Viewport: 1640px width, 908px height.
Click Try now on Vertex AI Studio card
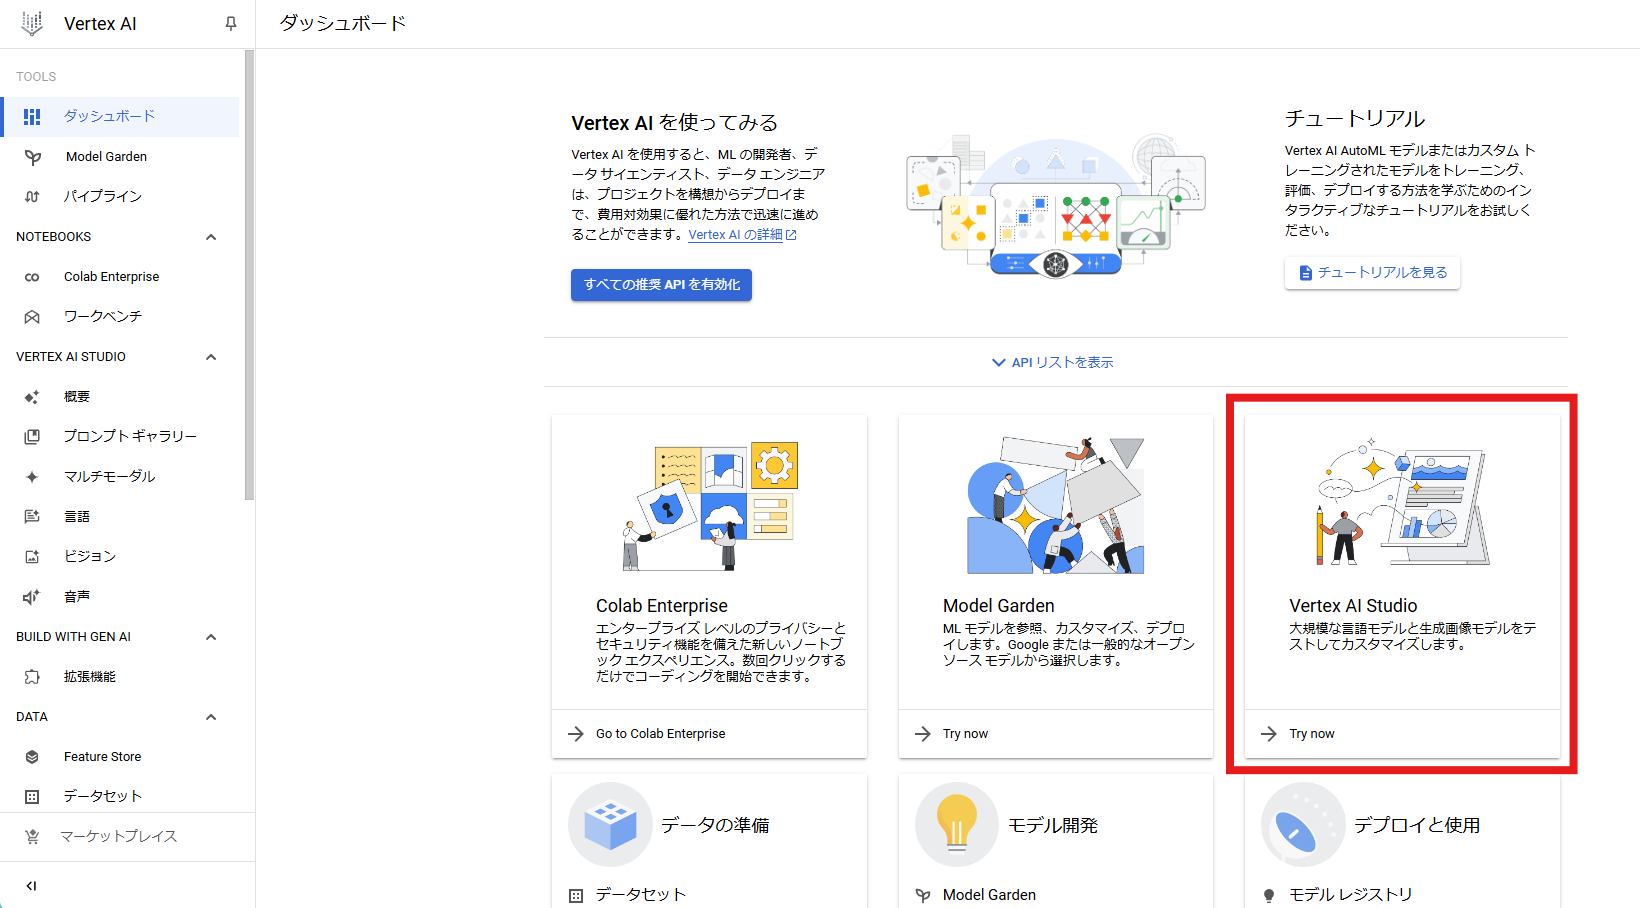click(1312, 734)
